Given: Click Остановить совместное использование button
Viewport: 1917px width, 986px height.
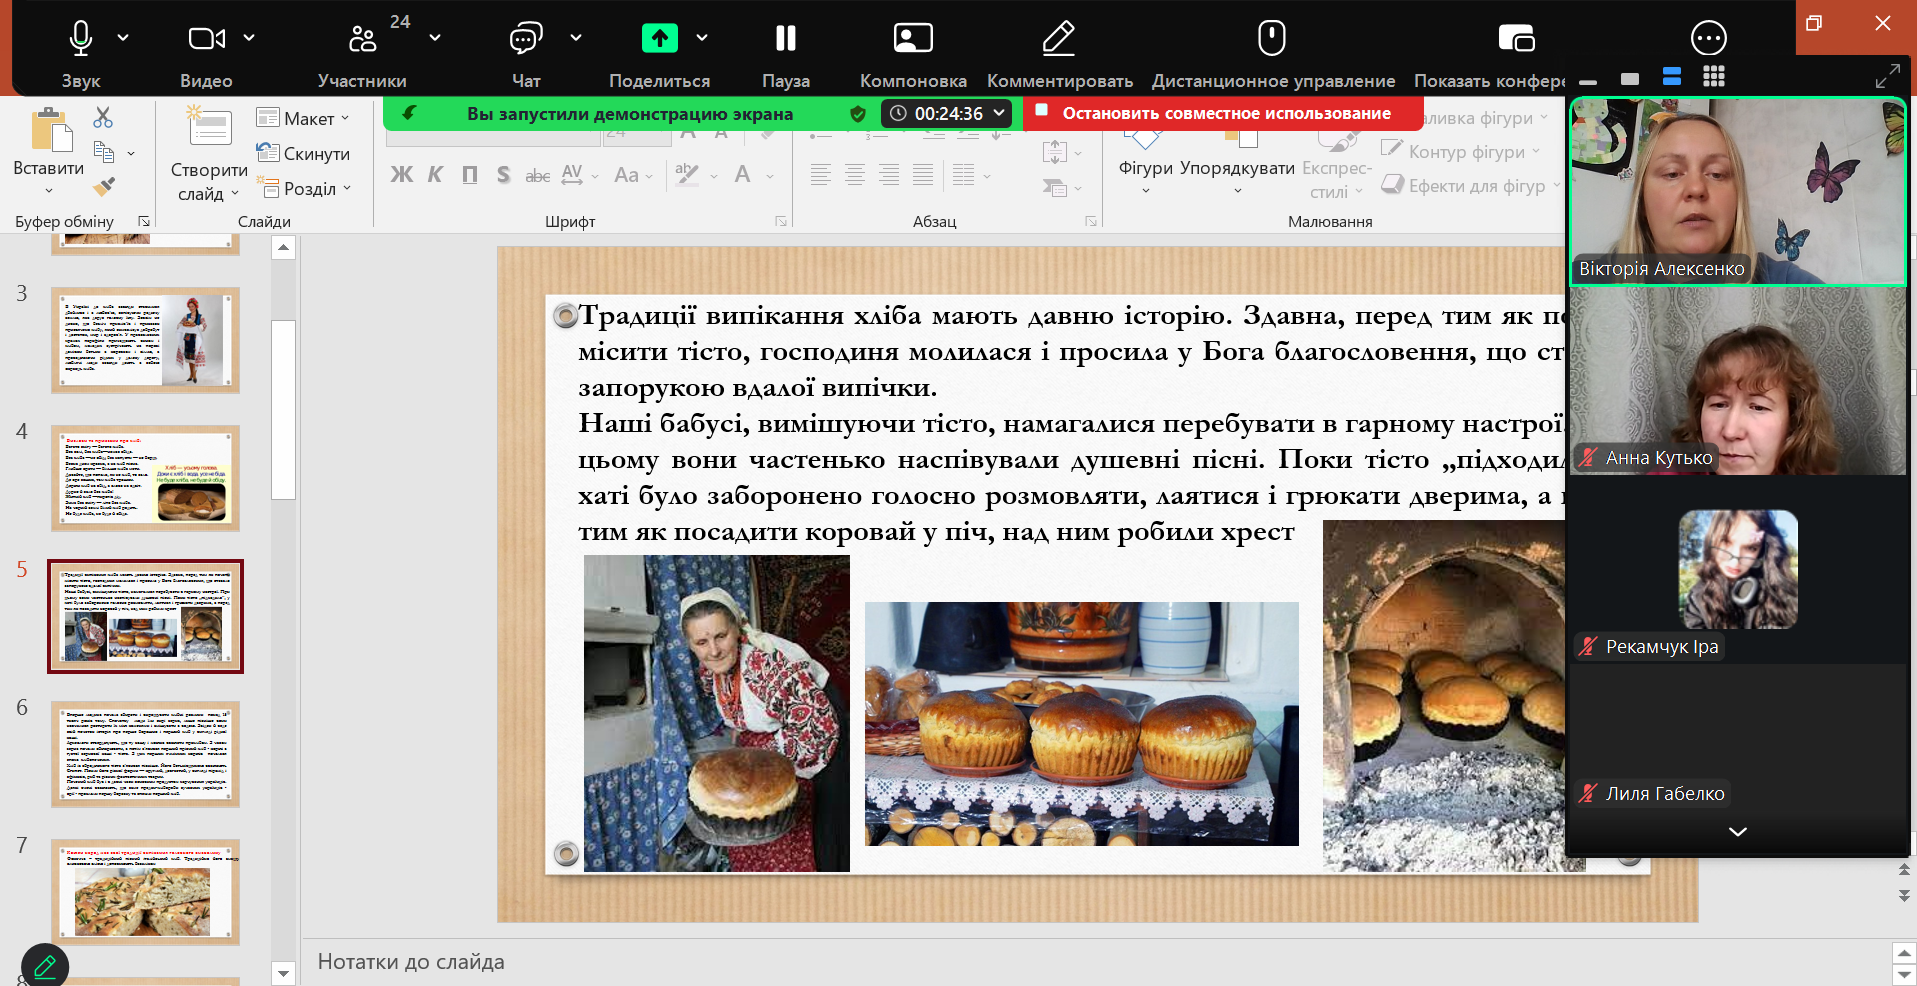Looking at the screenshot, I should click(1224, 114).
